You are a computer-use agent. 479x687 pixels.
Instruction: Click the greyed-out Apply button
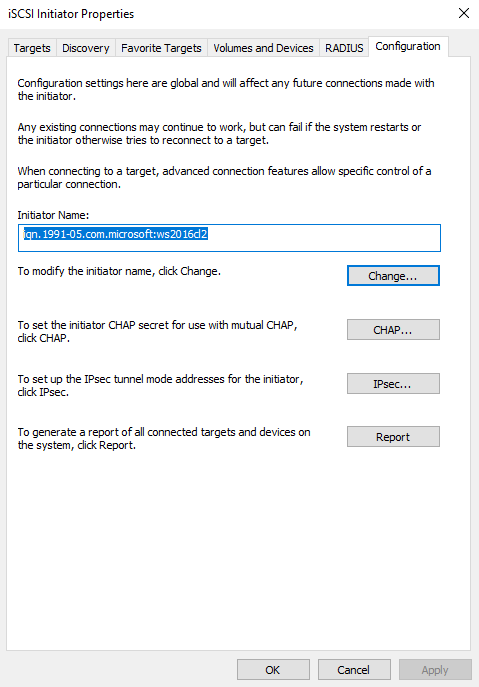(435, 670)
